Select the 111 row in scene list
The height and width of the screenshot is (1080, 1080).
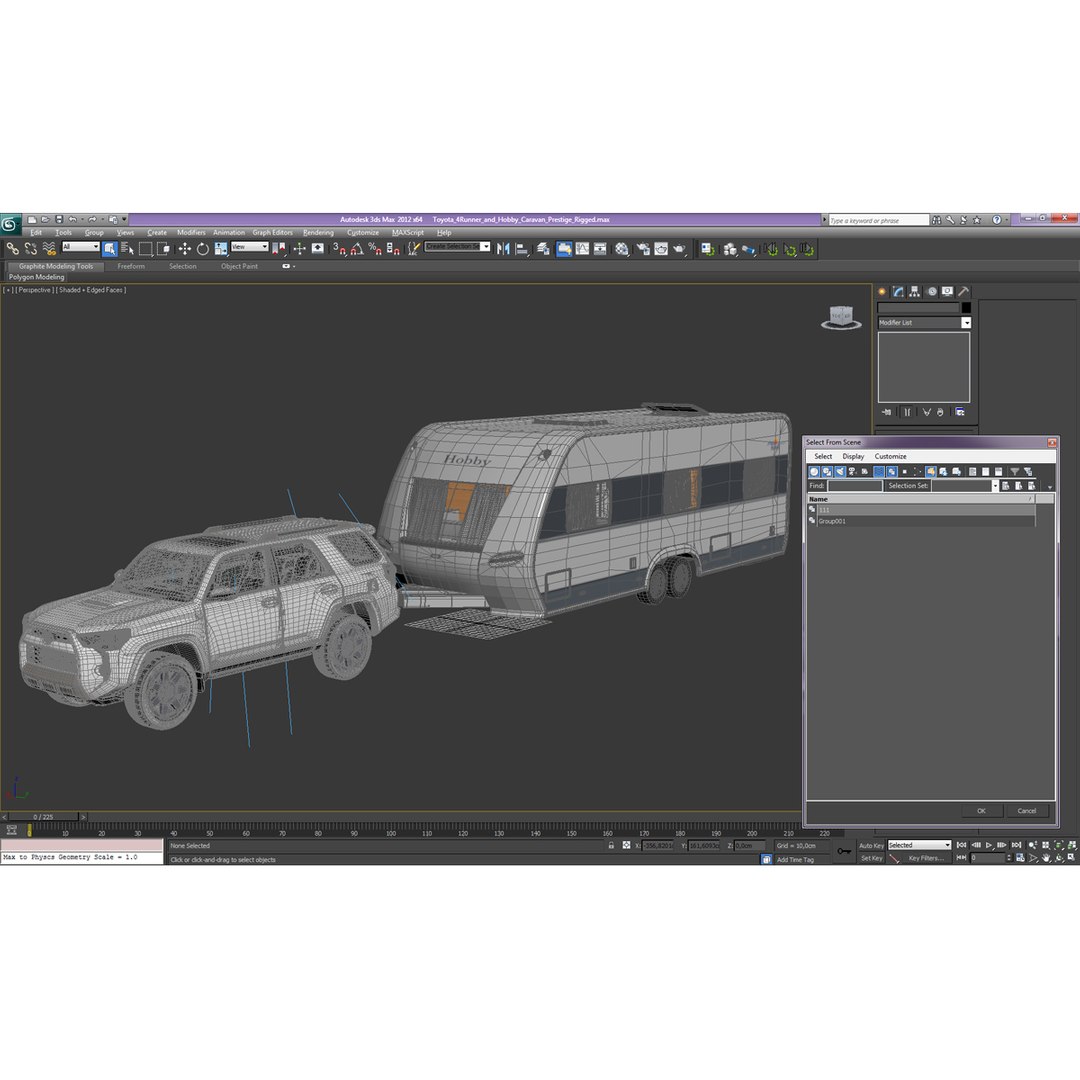[921, 510]
